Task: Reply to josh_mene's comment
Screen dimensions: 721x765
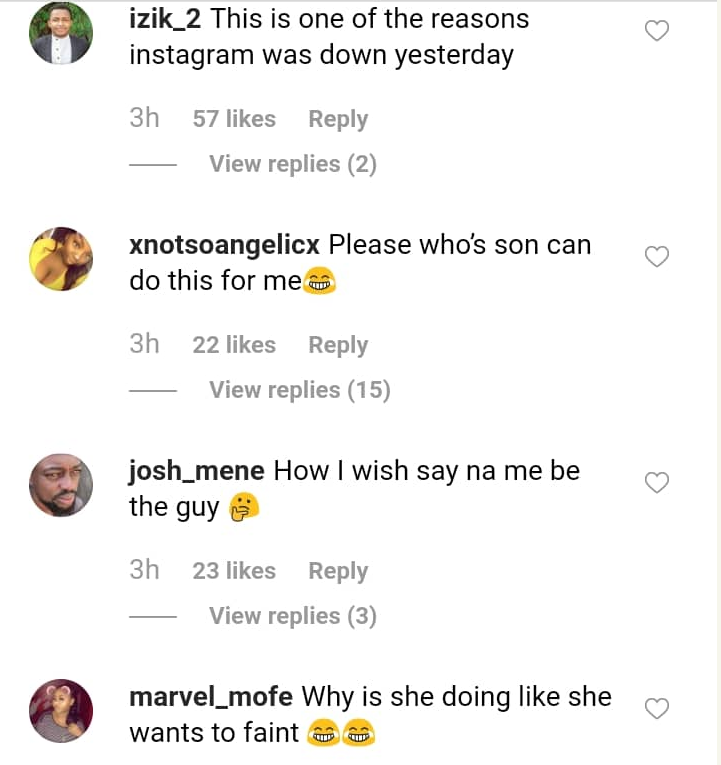Action: [x=338, y=571]
